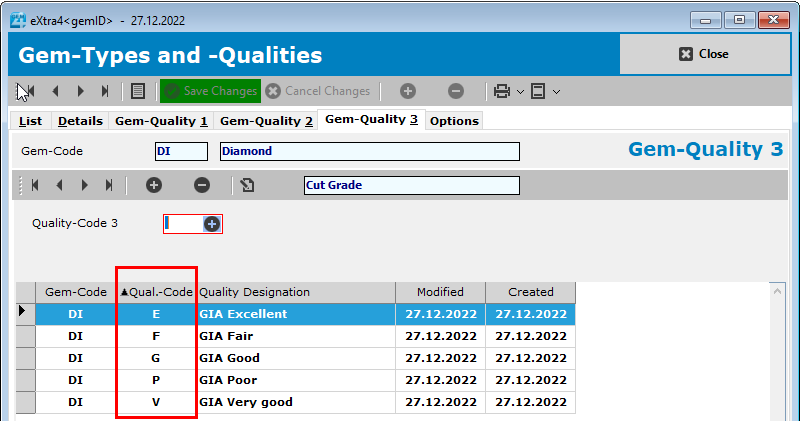Click Gem-Code field containing DI

(182, 151)
